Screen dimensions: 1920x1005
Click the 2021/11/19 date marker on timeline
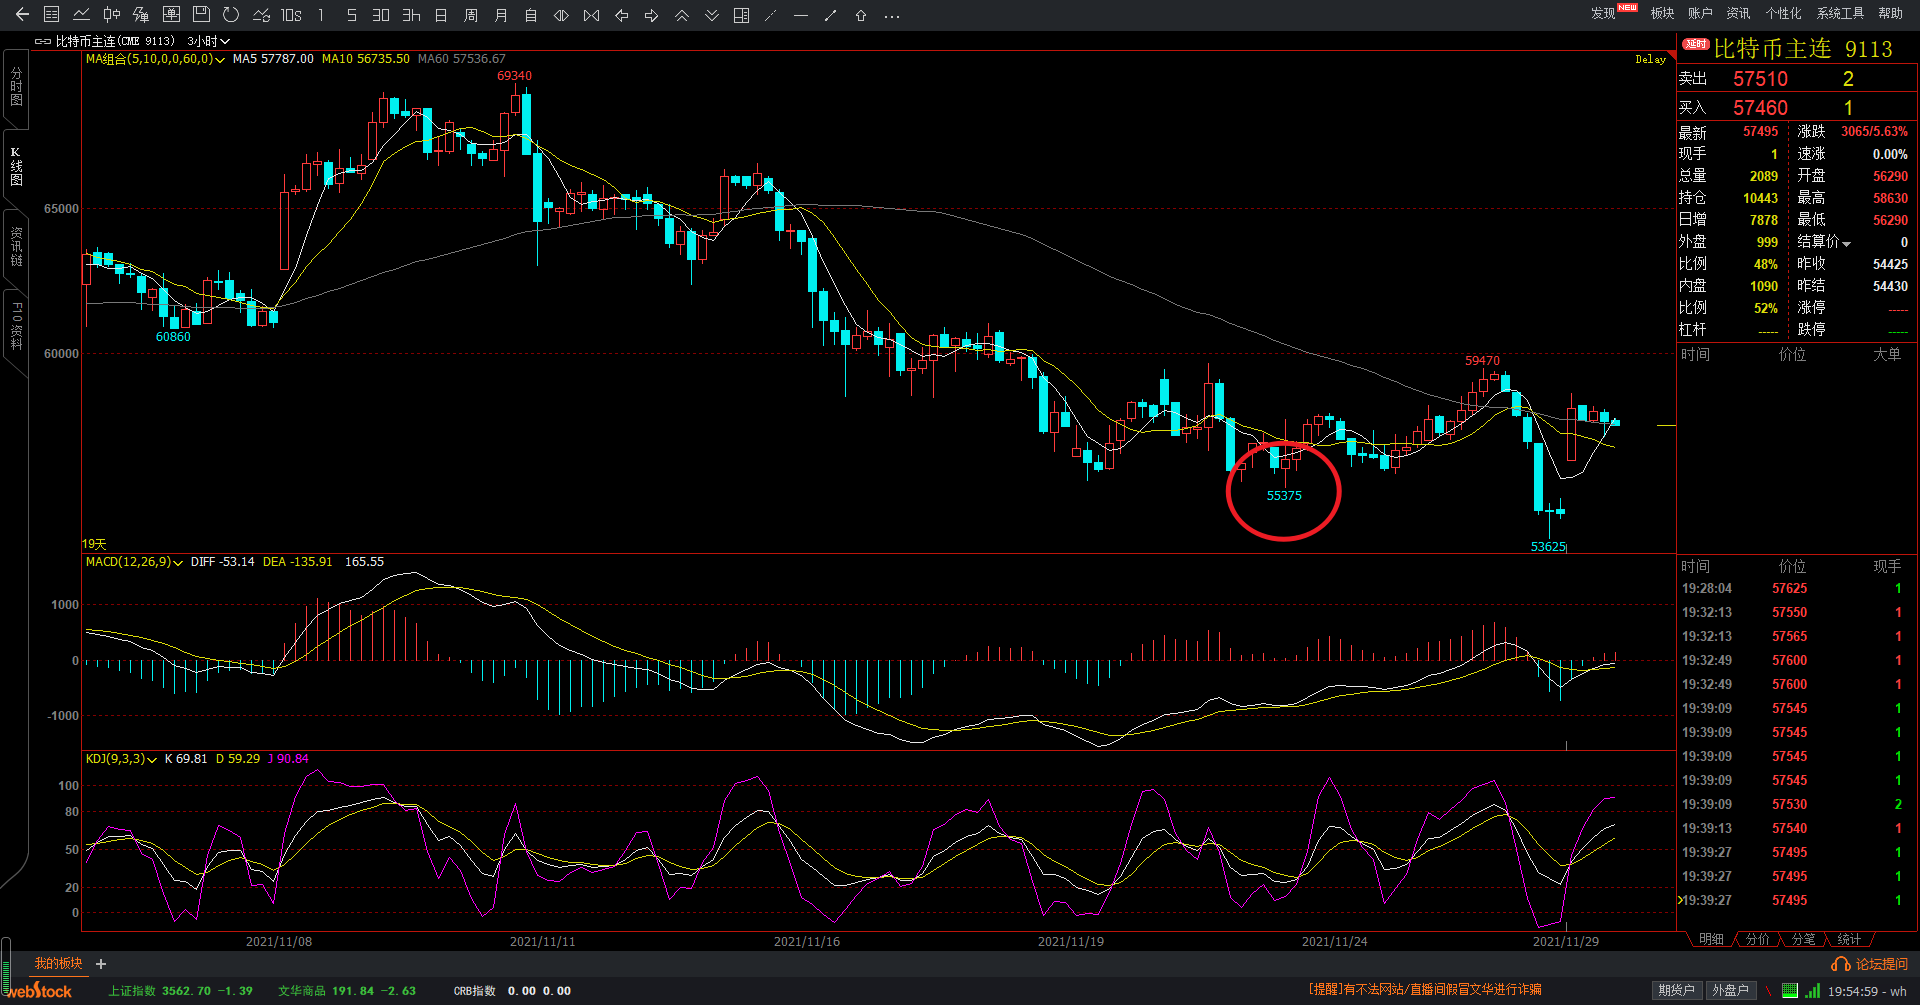tap(1070, 941)
